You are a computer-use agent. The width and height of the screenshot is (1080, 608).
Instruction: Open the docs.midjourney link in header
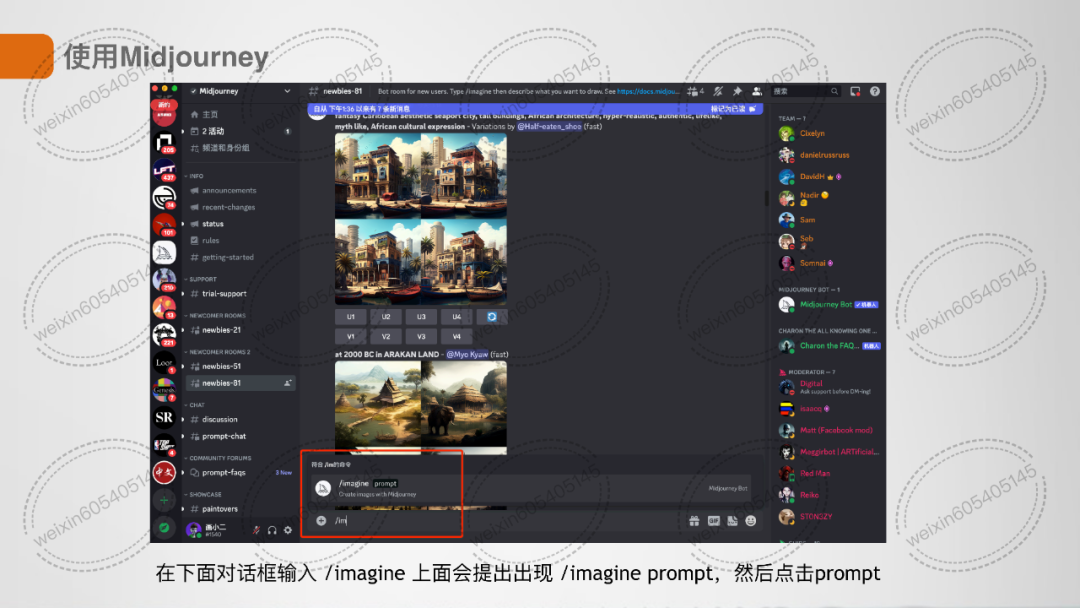click(x=647, y=91)
